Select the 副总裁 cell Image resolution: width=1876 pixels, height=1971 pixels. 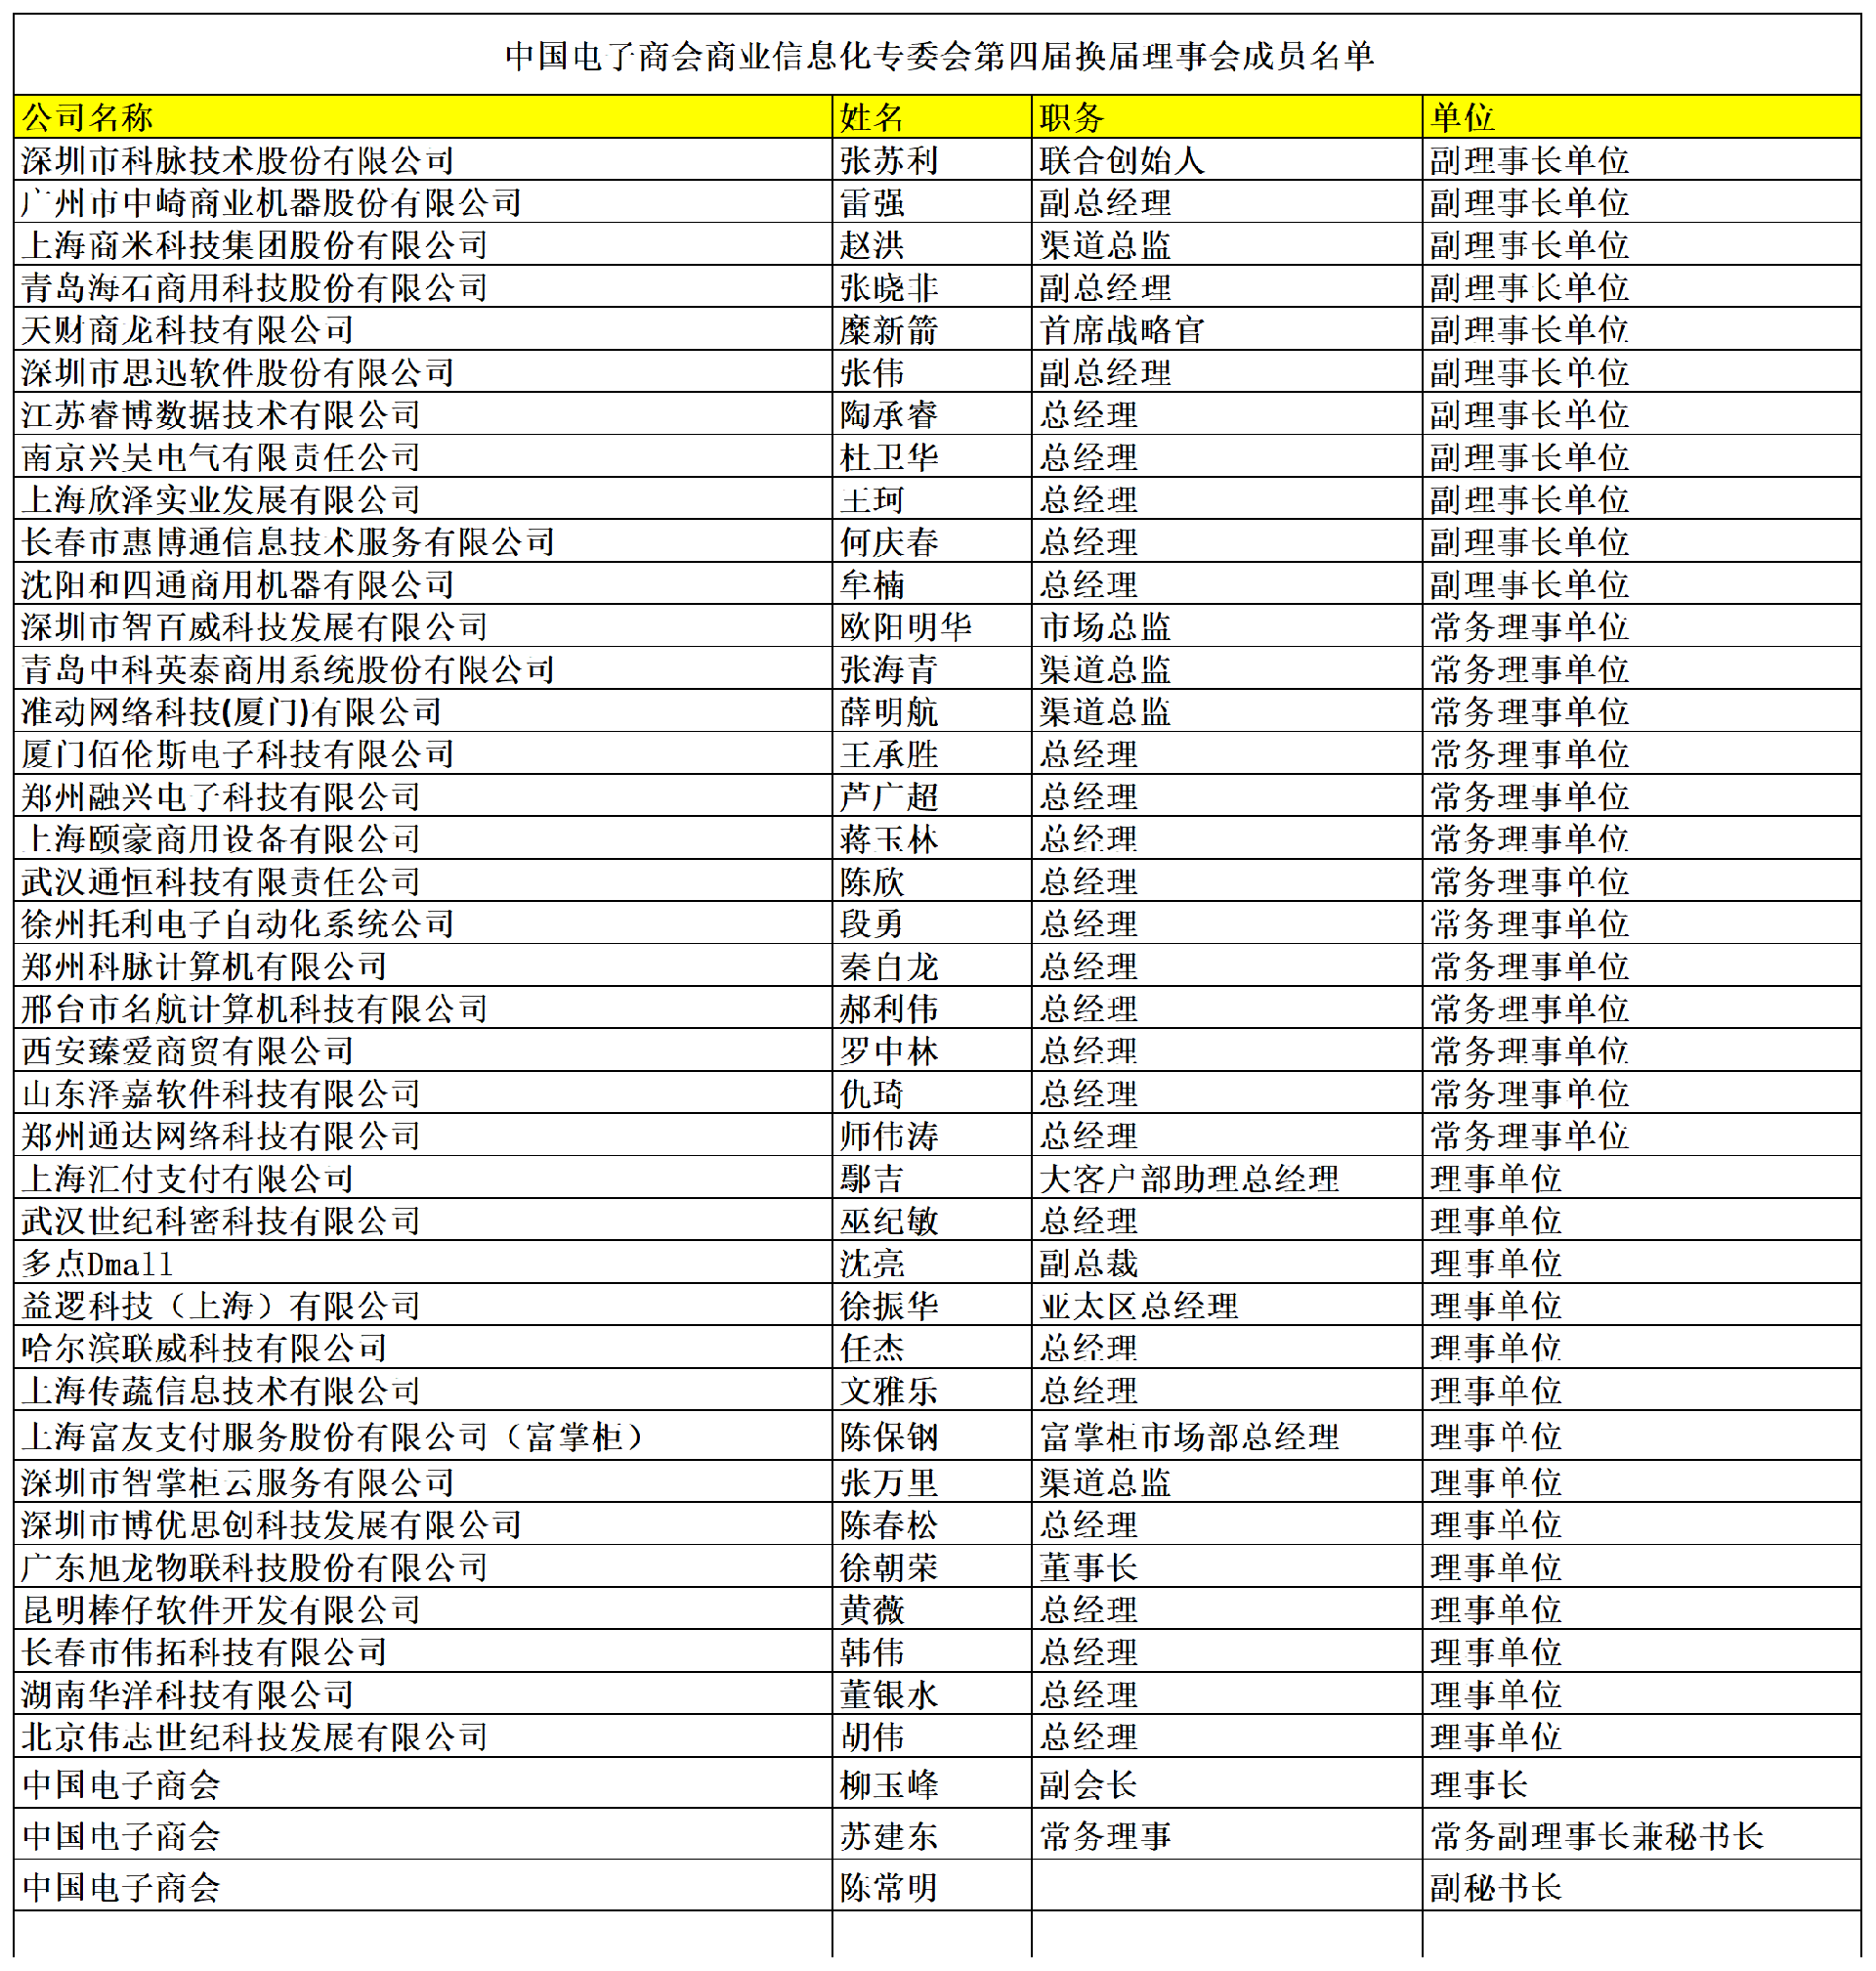[1227, 1264]
